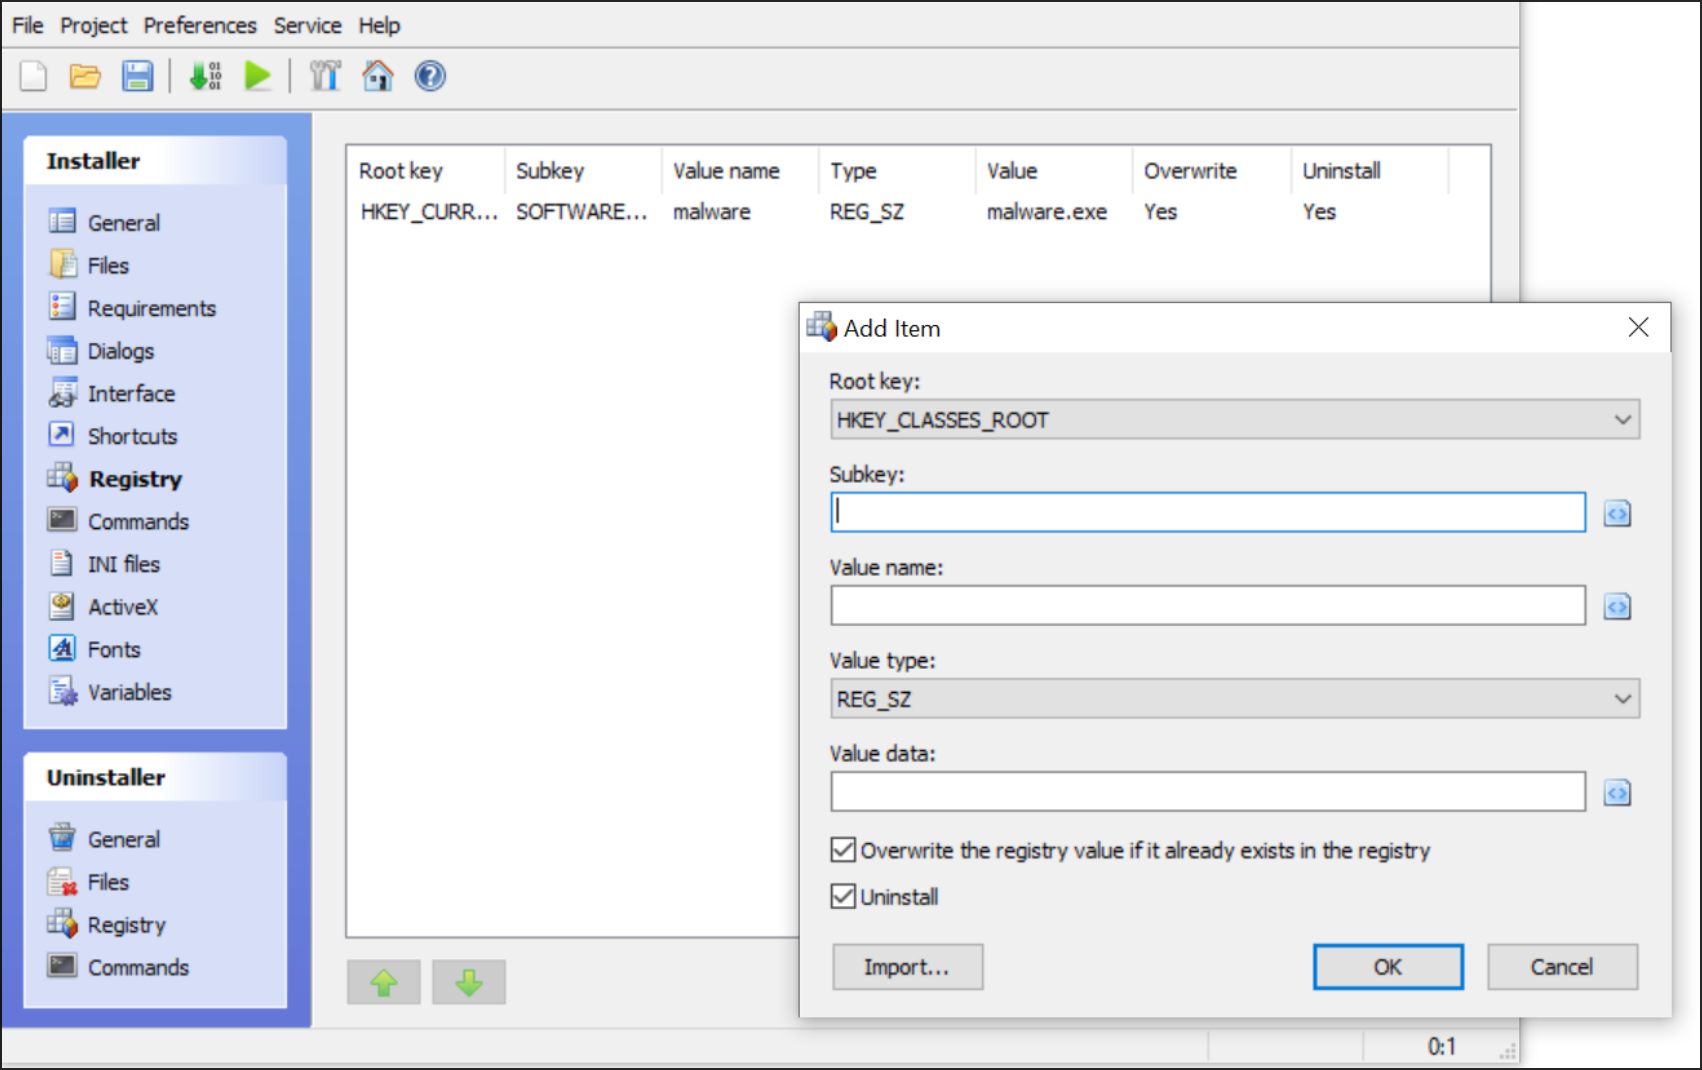Select the Shortcuts item in Installer panel
The width and height of the screenshot is (1702, 1070).
pos(132,436)
